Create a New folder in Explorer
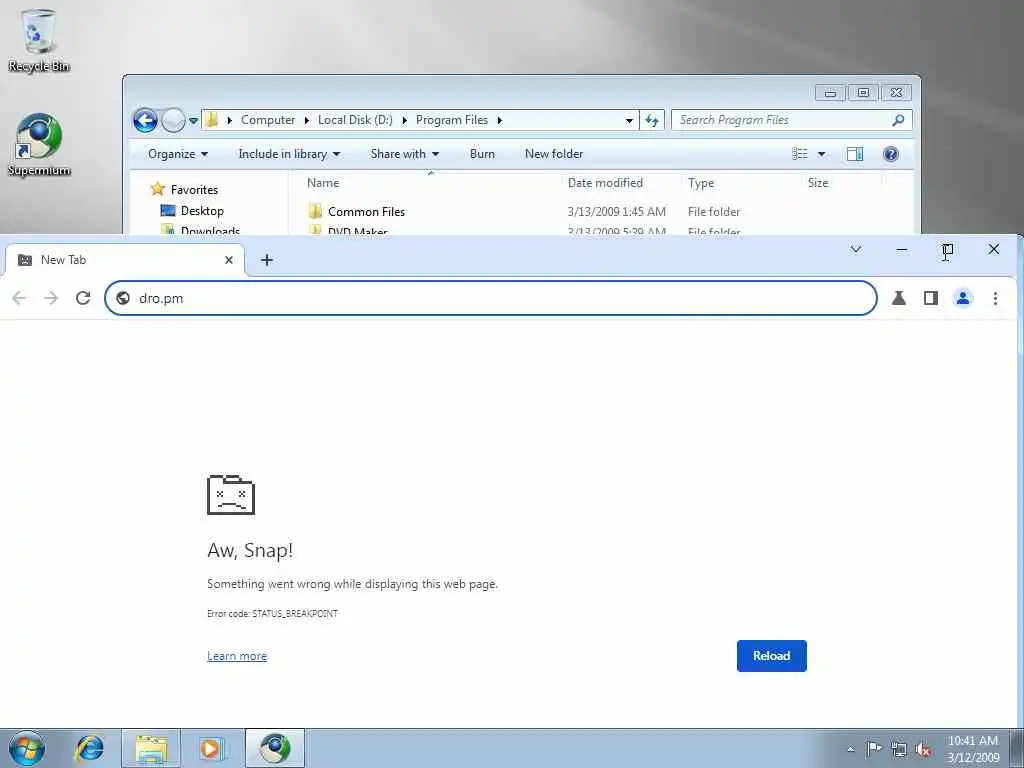The image size is (1024, 768). [x=554, y=154]
